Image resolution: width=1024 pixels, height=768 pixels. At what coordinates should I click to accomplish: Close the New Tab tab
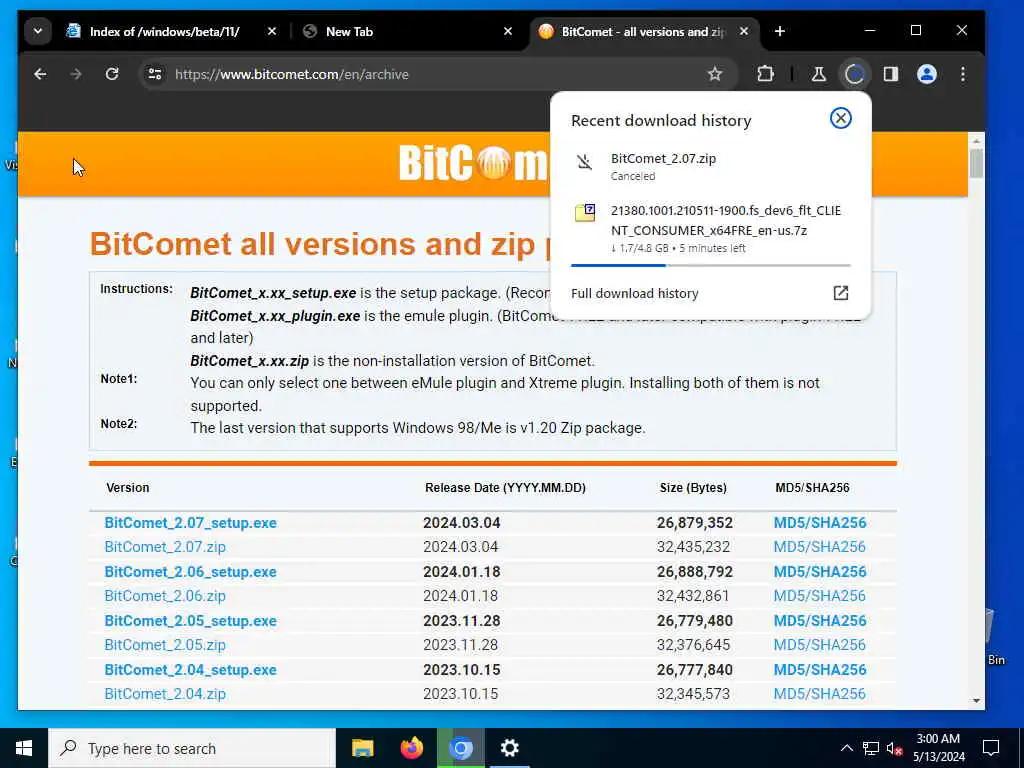click(507, 31)
